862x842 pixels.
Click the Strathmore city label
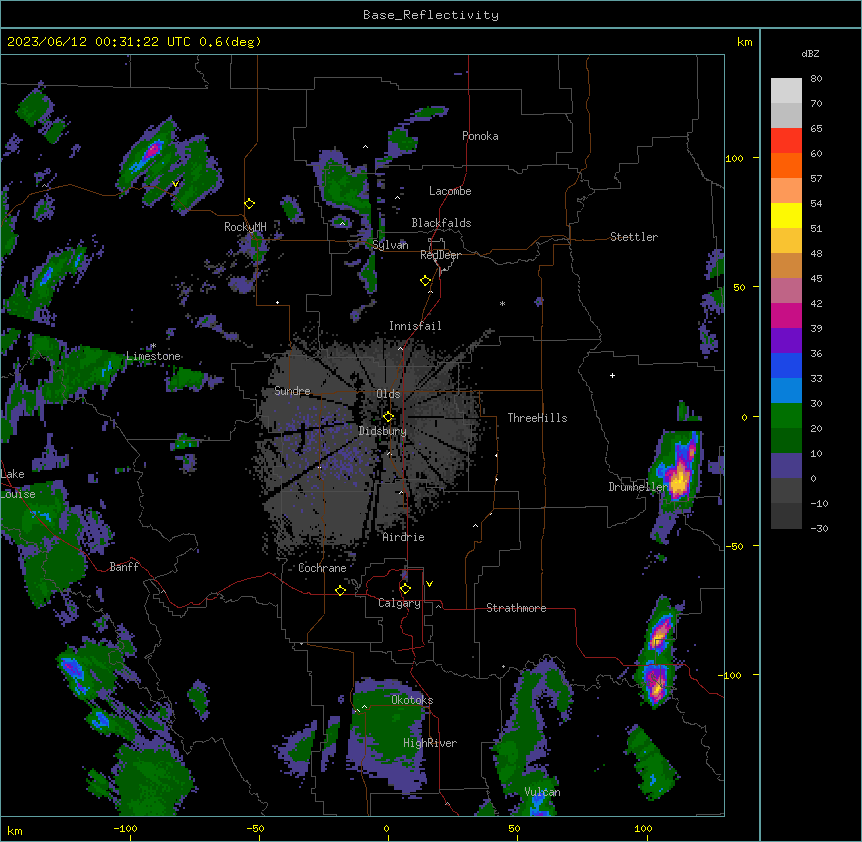[x=516, y=608]
